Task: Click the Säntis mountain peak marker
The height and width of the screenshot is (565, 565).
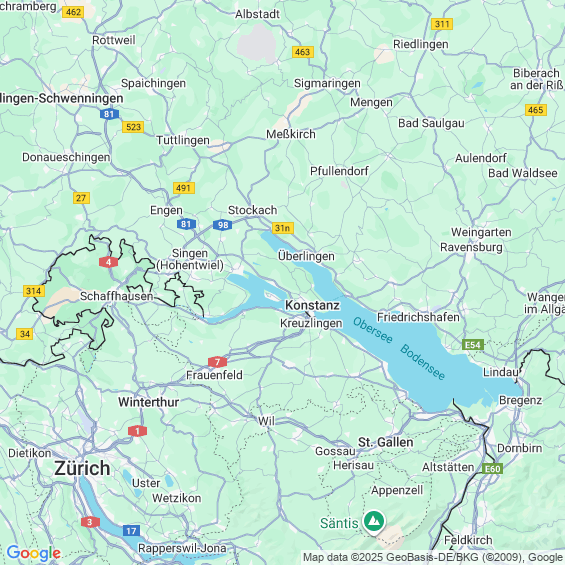Action: coord(374,522)
